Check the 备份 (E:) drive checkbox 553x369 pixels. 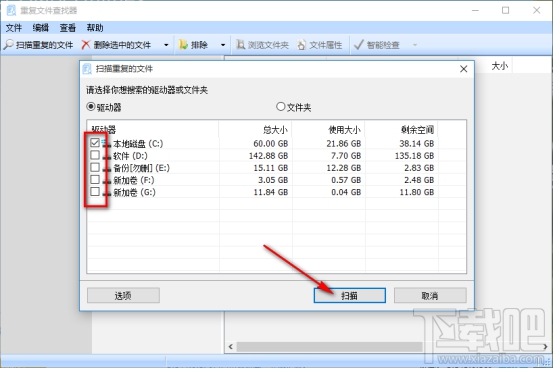point(95,167)
